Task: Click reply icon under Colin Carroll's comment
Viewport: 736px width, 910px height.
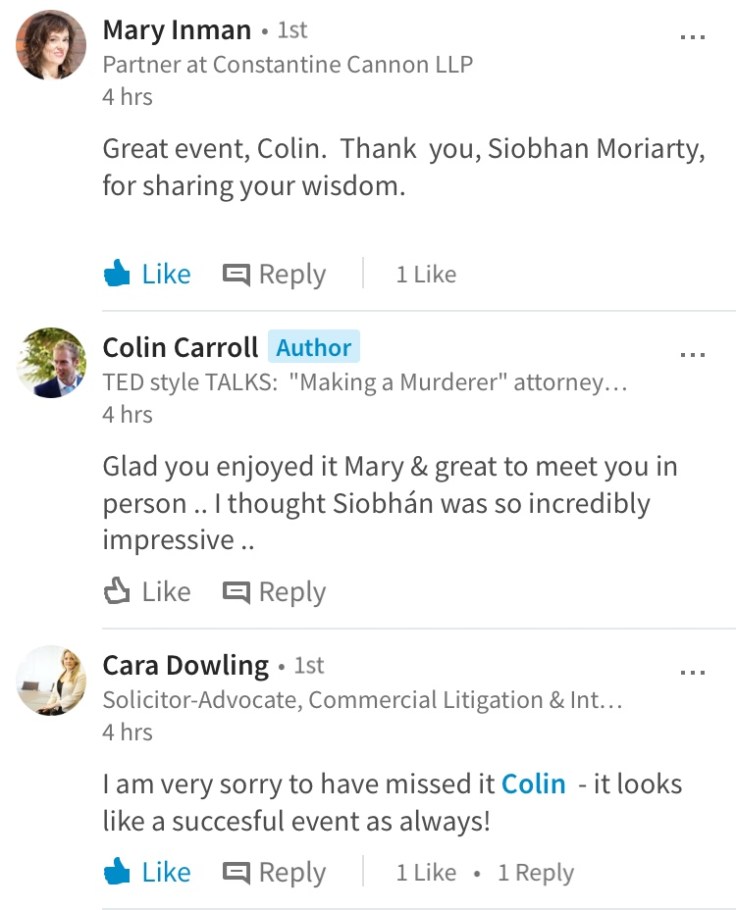Action: [236, 592]
